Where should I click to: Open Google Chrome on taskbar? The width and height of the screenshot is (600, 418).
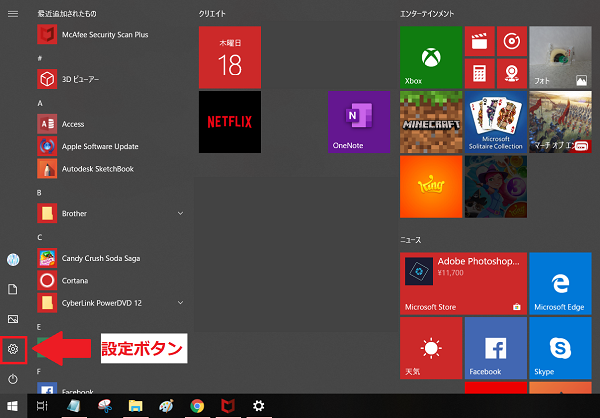[197, 406]
